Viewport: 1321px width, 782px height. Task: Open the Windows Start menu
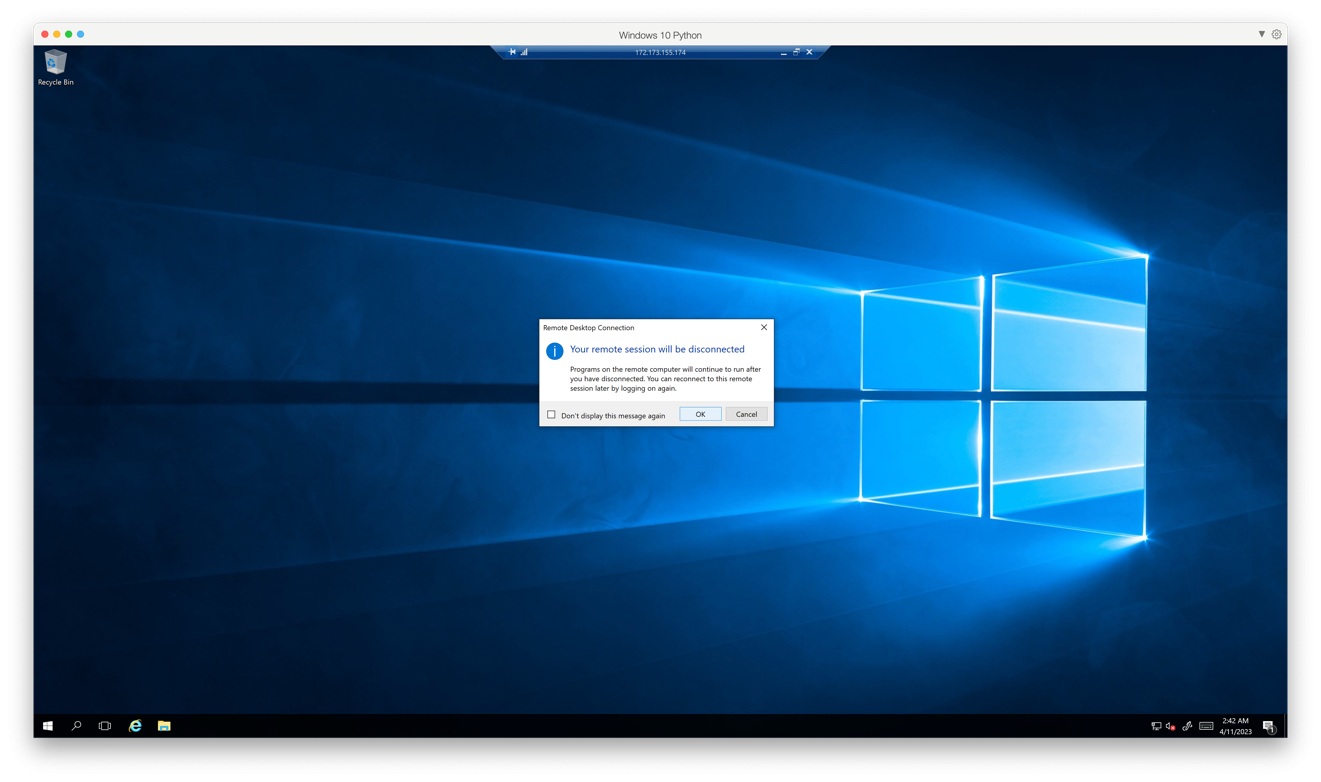click(x=47, y=726)
